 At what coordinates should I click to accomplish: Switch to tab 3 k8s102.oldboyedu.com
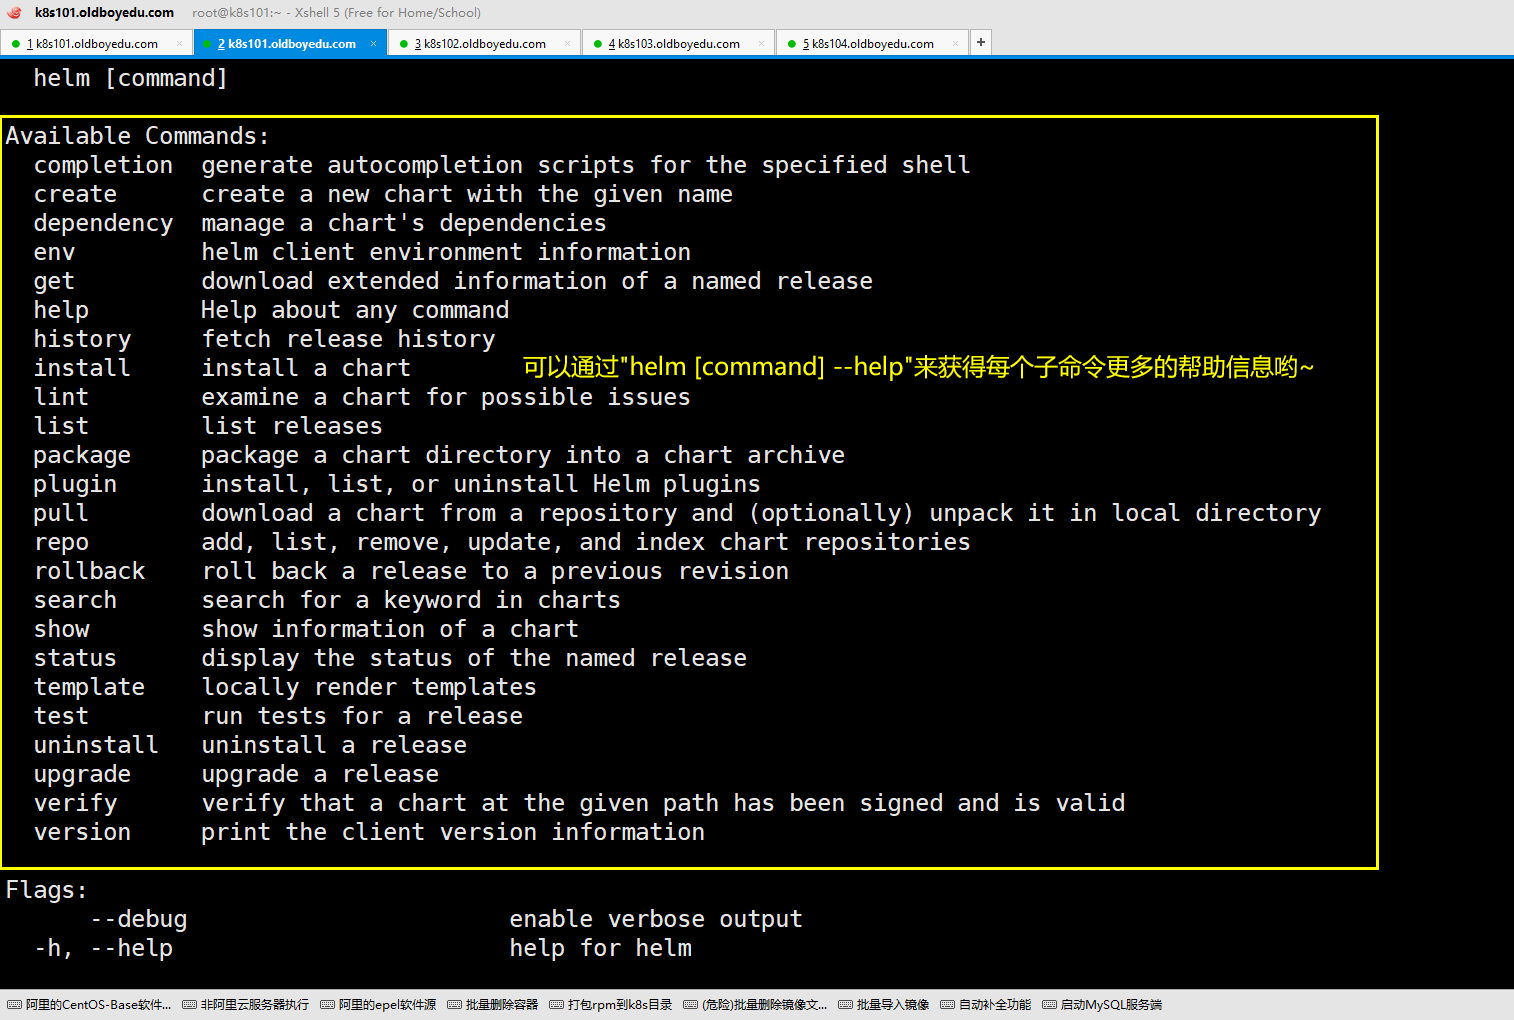[484, 44]
